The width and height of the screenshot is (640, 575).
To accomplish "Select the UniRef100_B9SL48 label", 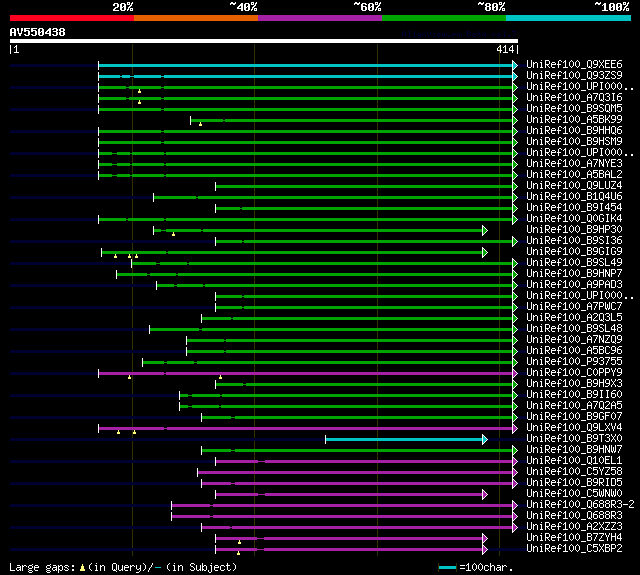I will click(x=574, y=329).
